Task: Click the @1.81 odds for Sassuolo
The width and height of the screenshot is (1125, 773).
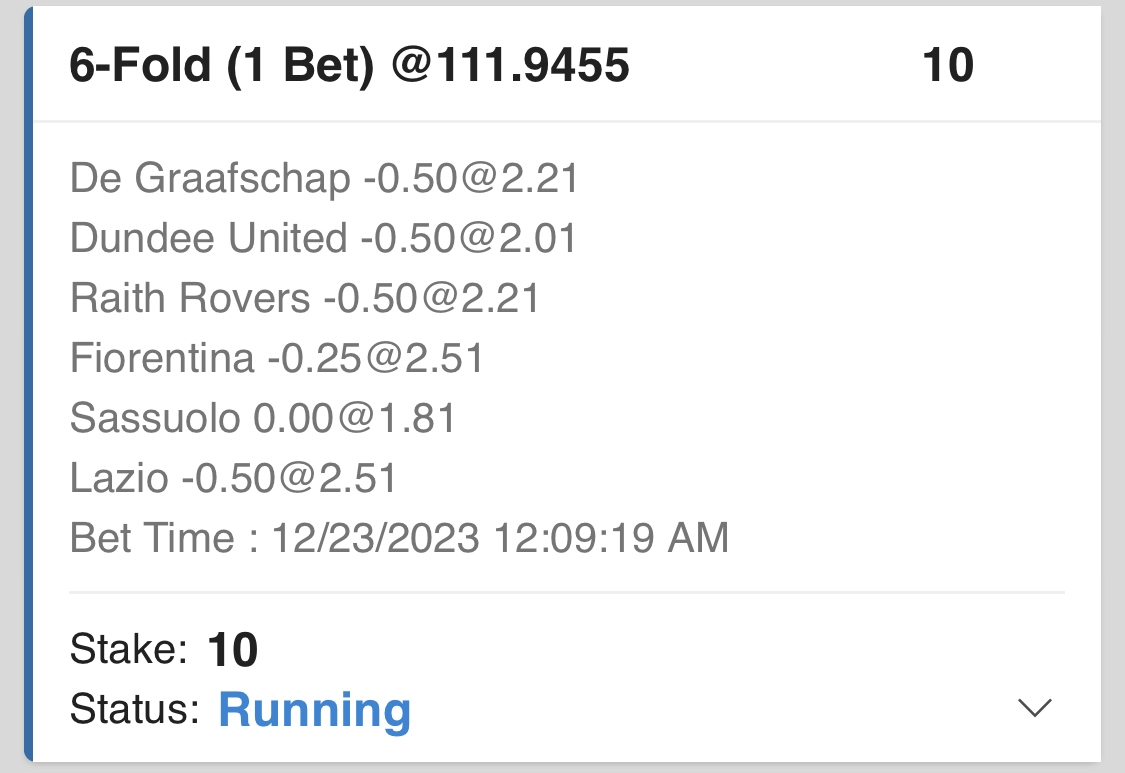Action: (x=395, y=418)
